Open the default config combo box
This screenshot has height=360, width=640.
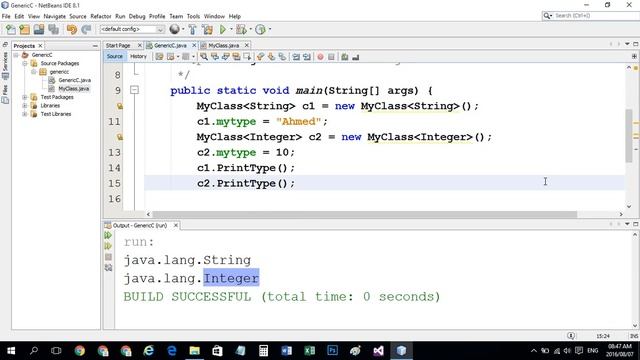132,29
